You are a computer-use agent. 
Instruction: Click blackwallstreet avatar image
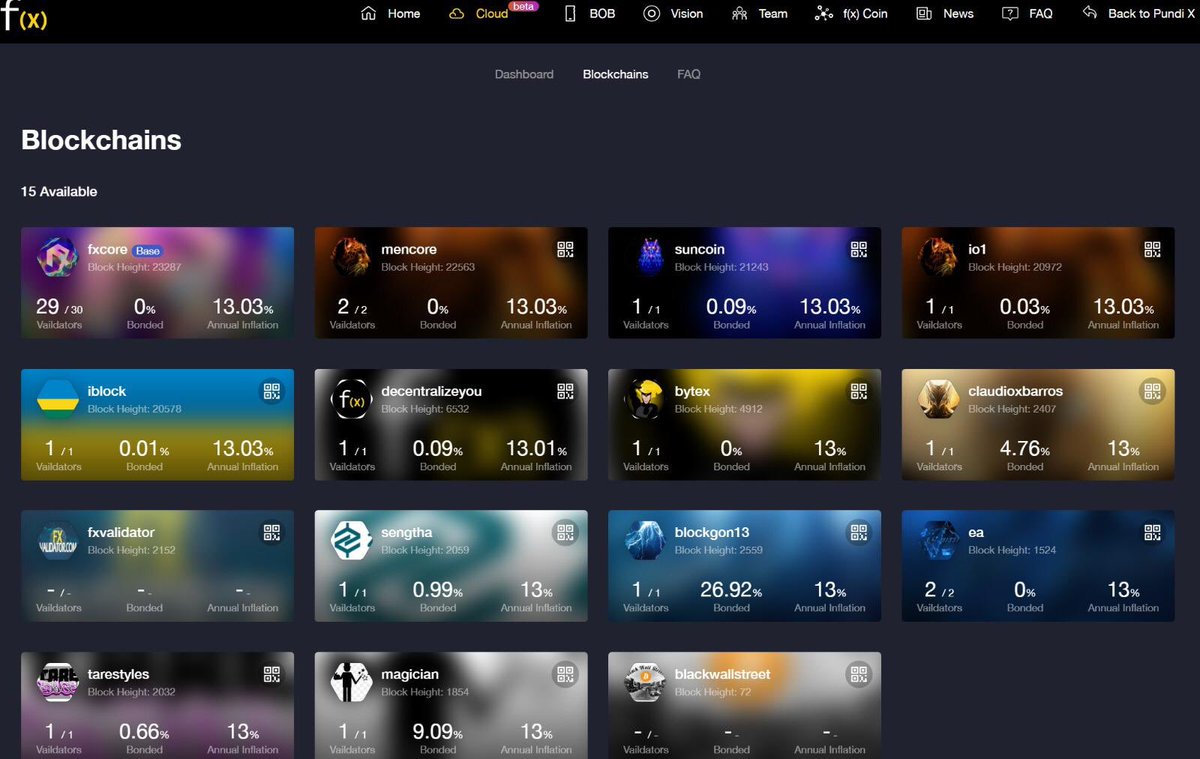coord(645,682)
